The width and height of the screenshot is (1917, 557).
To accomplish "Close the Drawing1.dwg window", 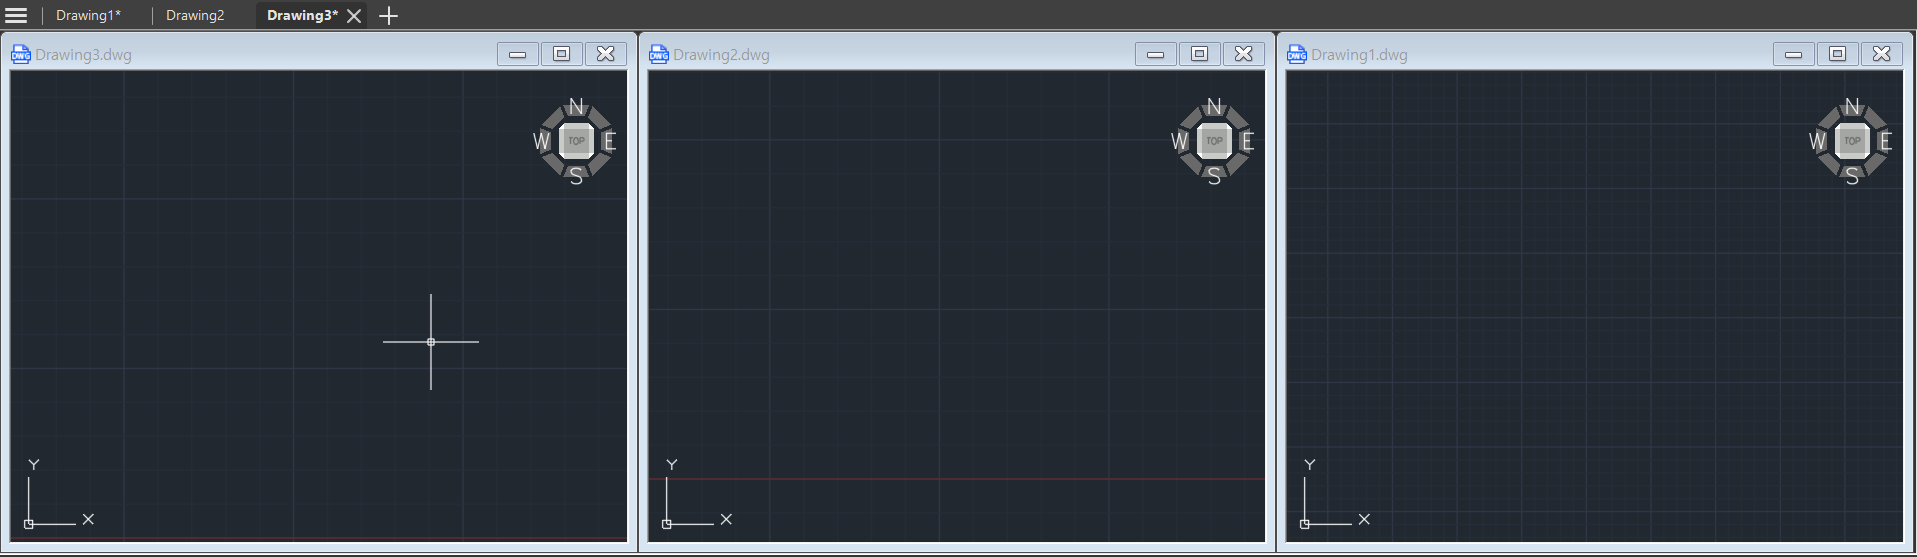I will click(x=1882, y=54).
